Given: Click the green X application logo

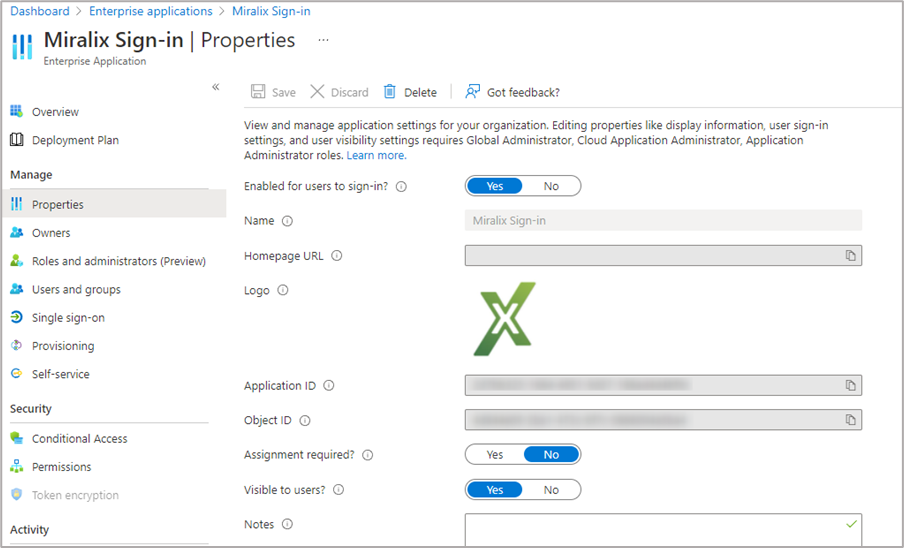Looking at the screenshot, I should click(x=504, y=319).
